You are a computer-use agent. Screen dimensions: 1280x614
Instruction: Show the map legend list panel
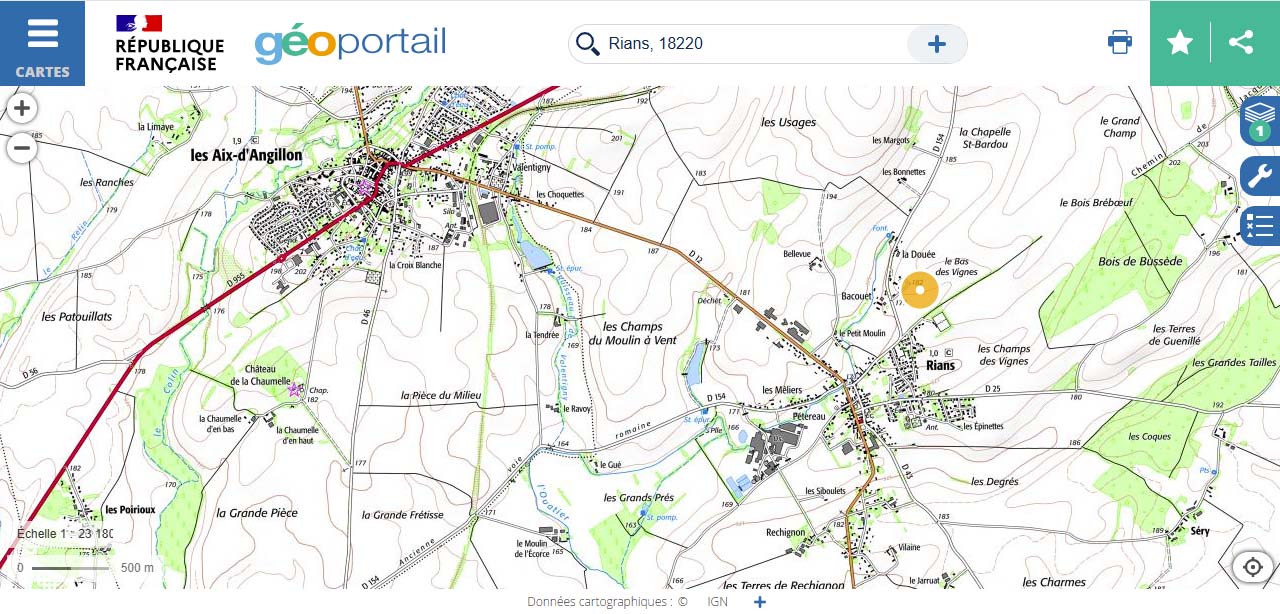(1260, 225)
